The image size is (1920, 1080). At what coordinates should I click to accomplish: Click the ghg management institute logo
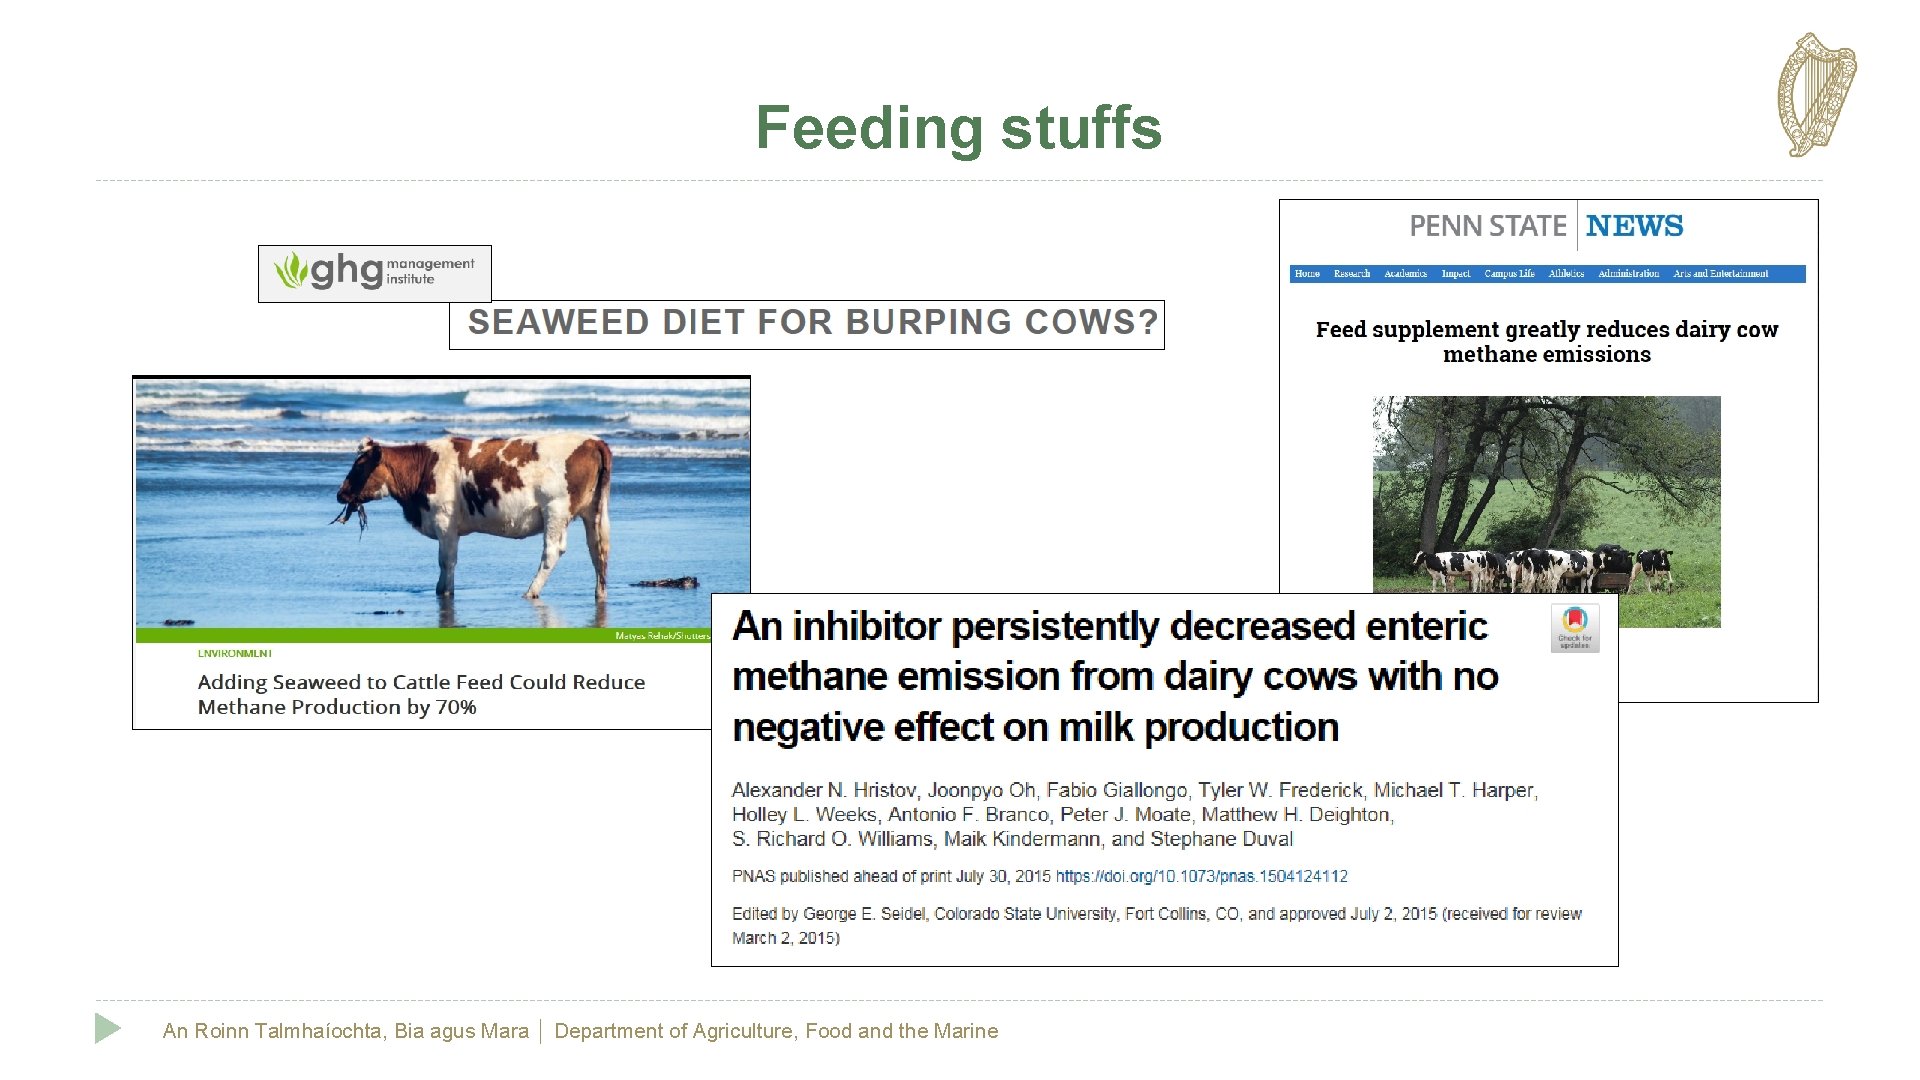point(375,273)
